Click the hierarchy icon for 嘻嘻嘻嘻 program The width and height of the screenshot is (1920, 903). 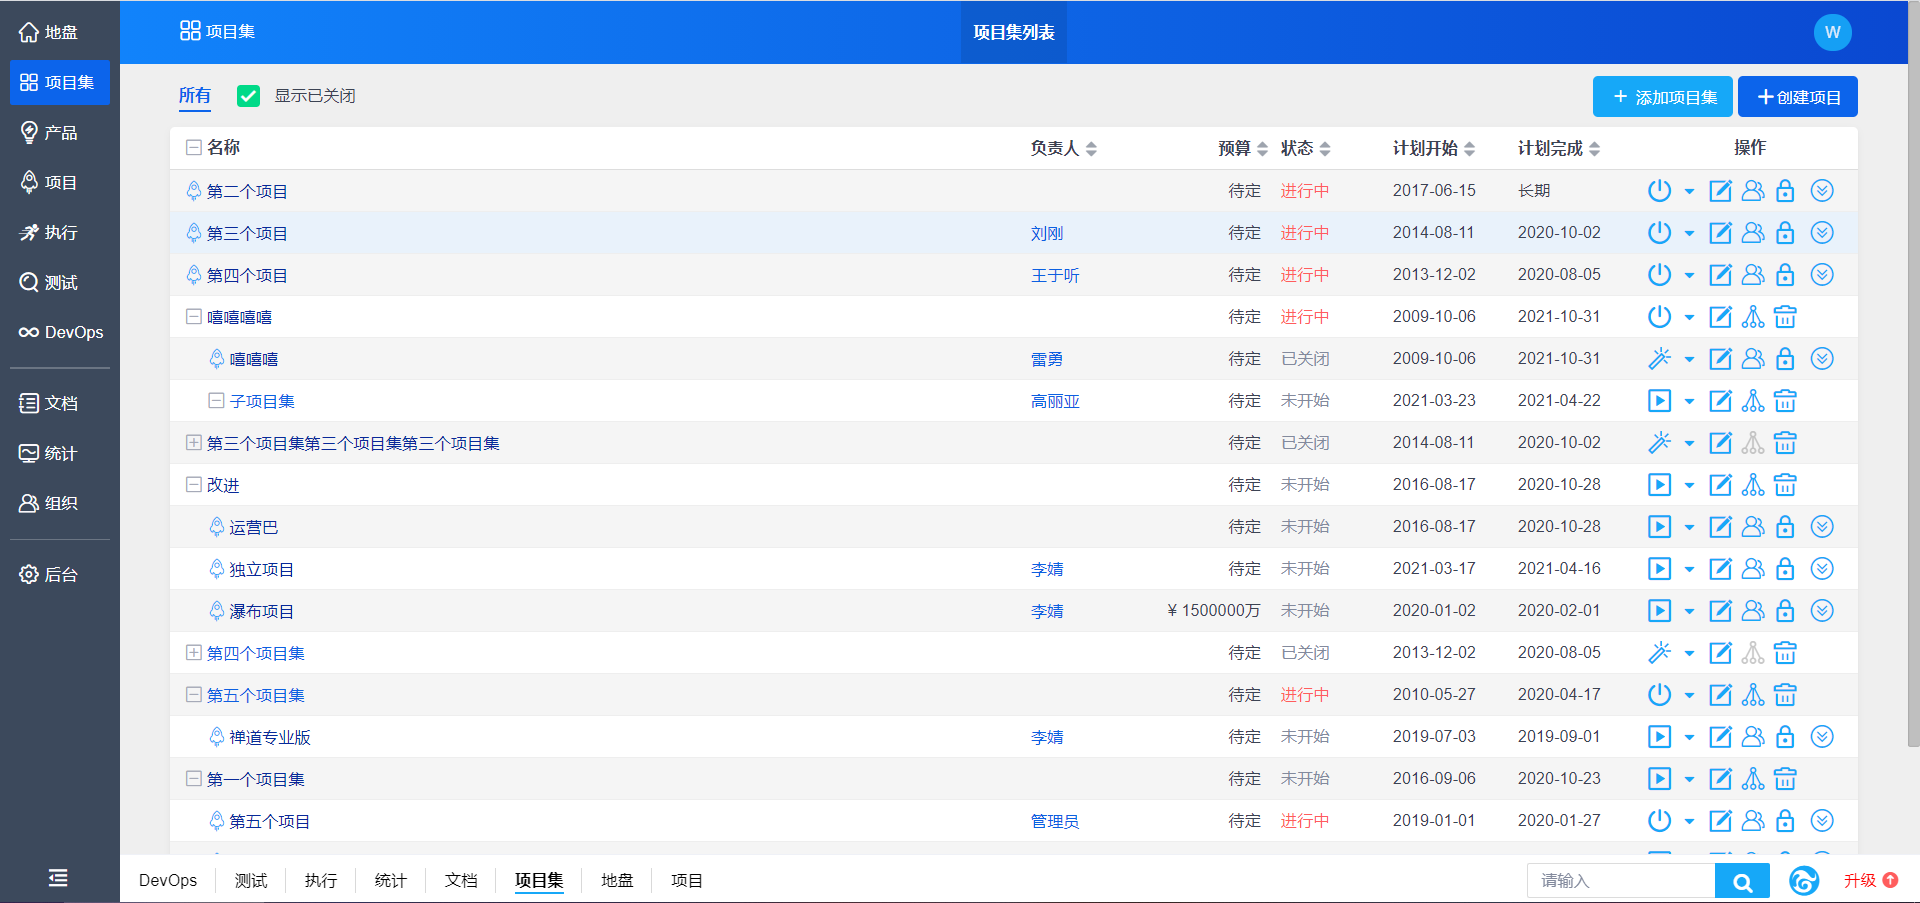coord(1753,317)
